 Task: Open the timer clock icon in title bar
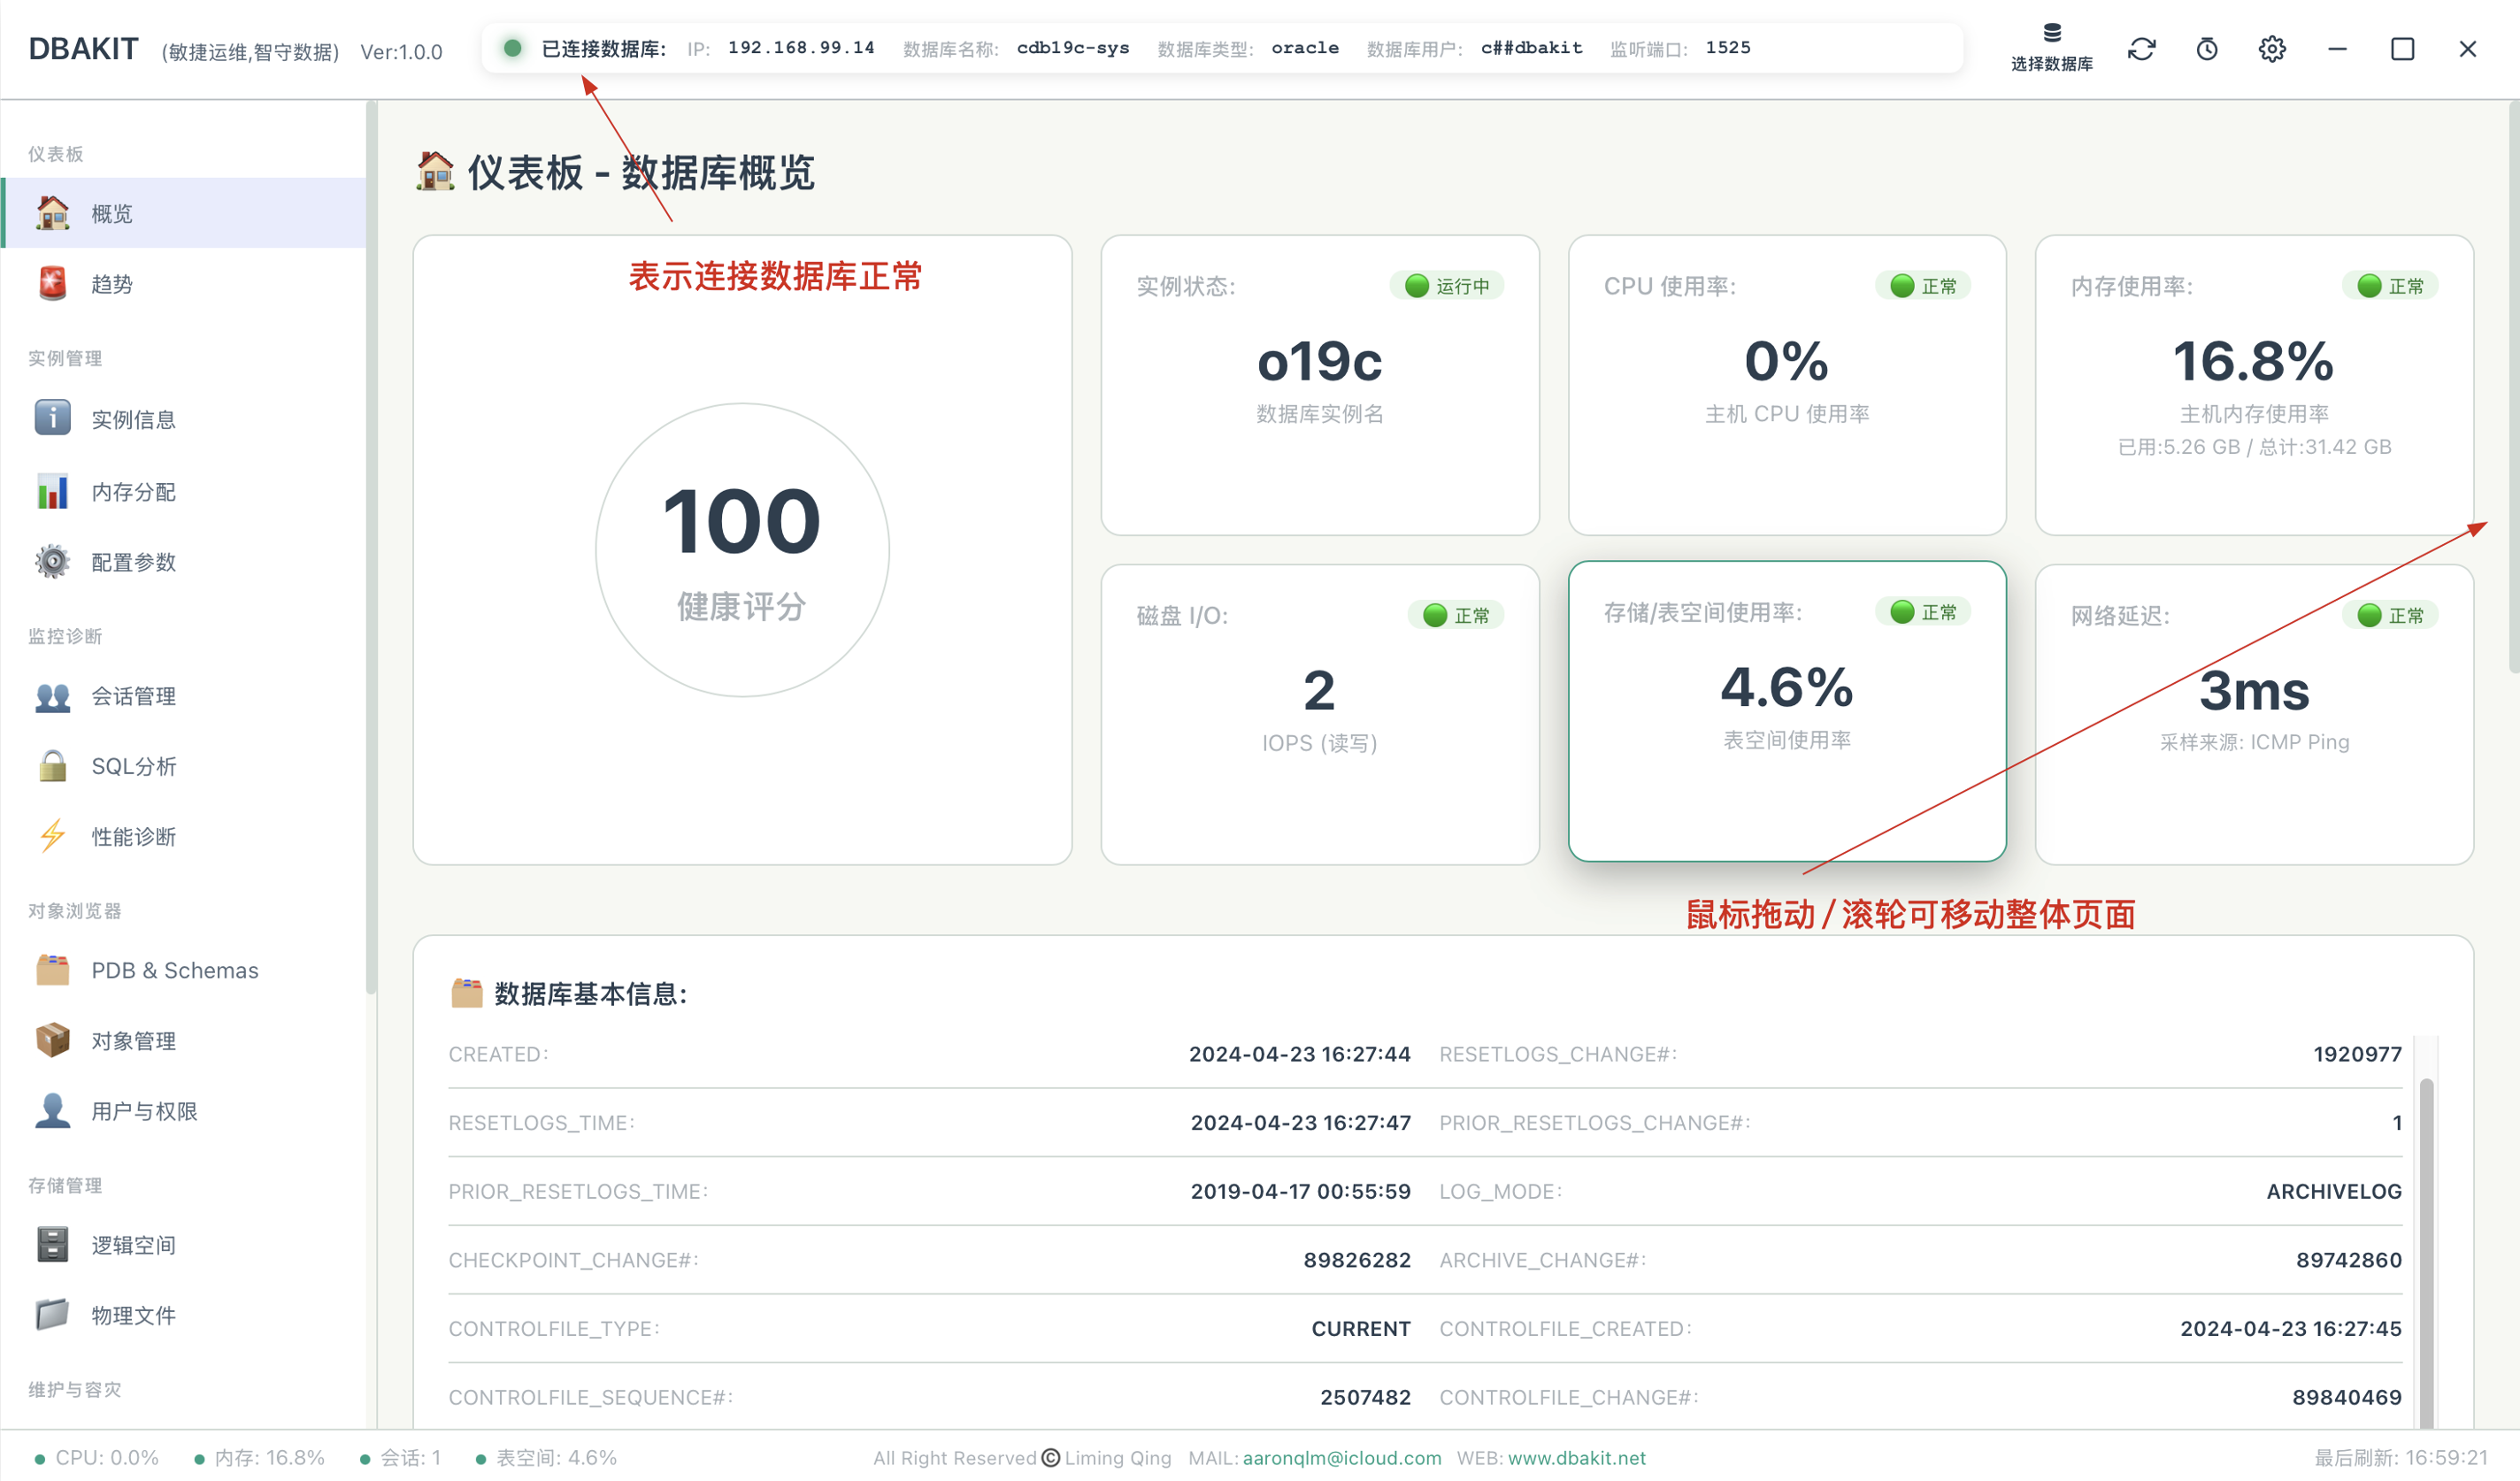[x=2206, y=49]
